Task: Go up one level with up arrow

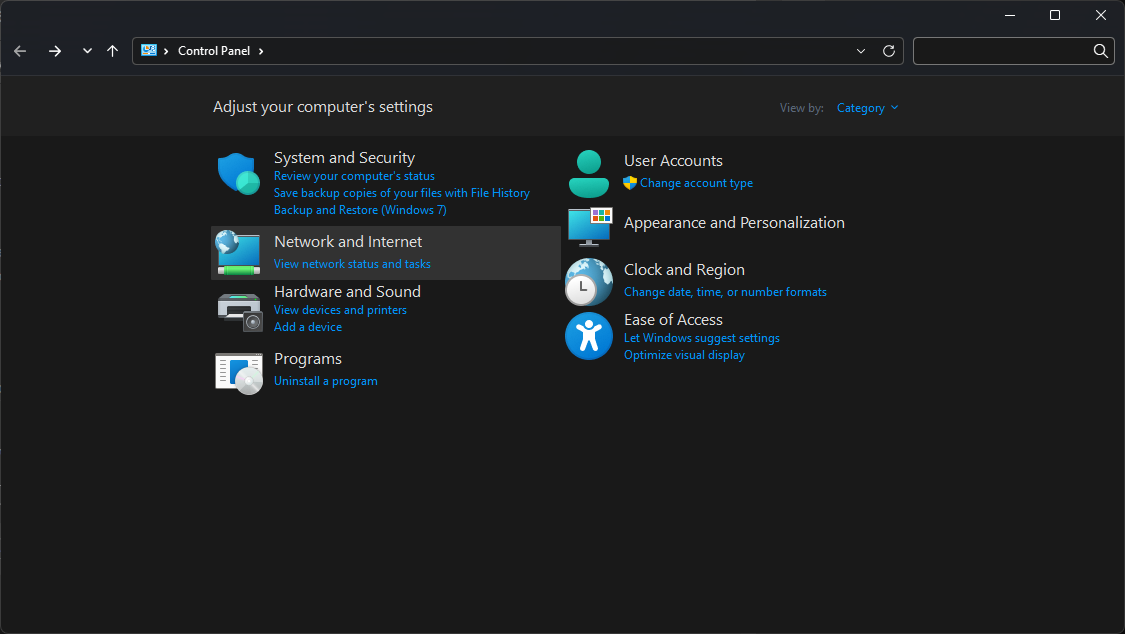Action: (113, 51)
